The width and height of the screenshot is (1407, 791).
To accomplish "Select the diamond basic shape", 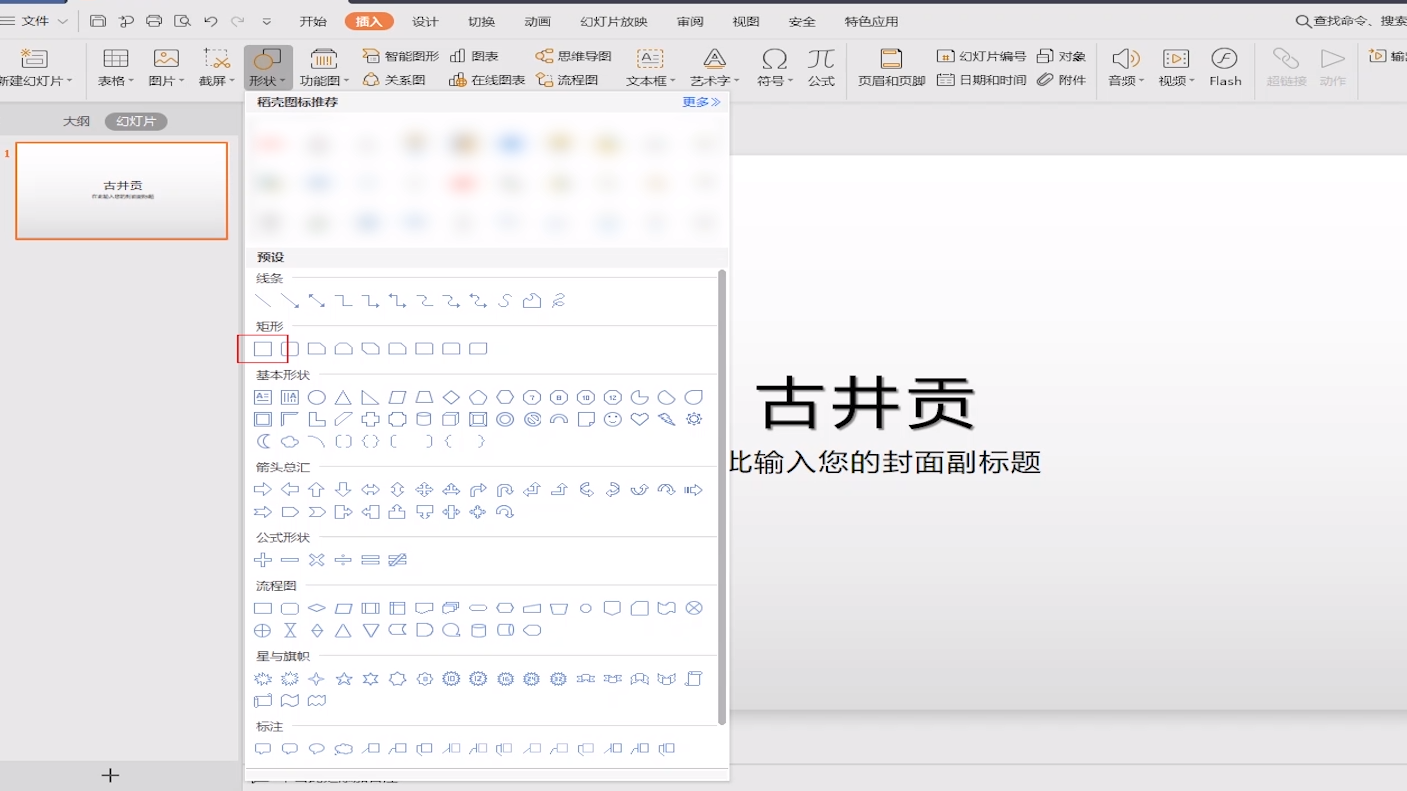I will [x=451, y=397].
